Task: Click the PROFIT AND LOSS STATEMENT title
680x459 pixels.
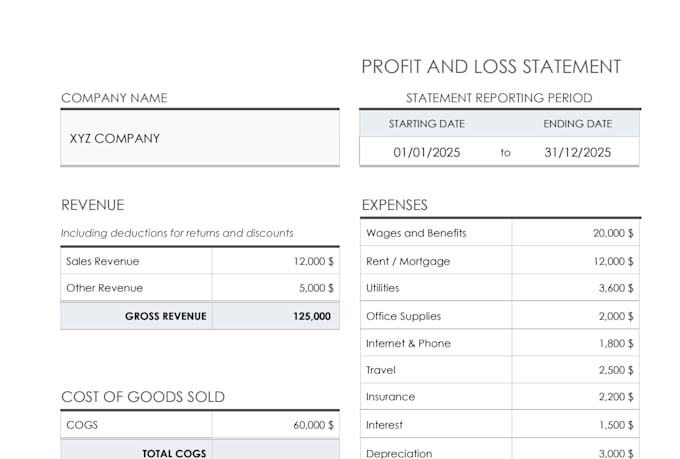Action: point(491,67)
